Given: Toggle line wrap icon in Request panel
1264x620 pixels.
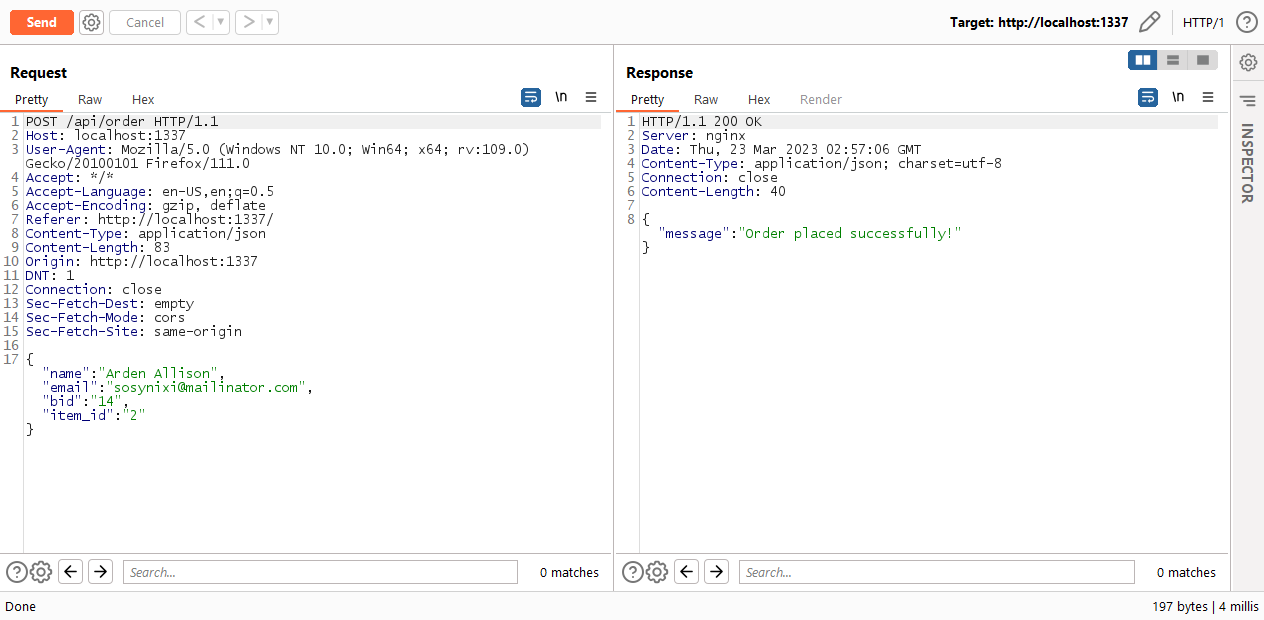Looking at the screenshot, I should pos(531,97).
